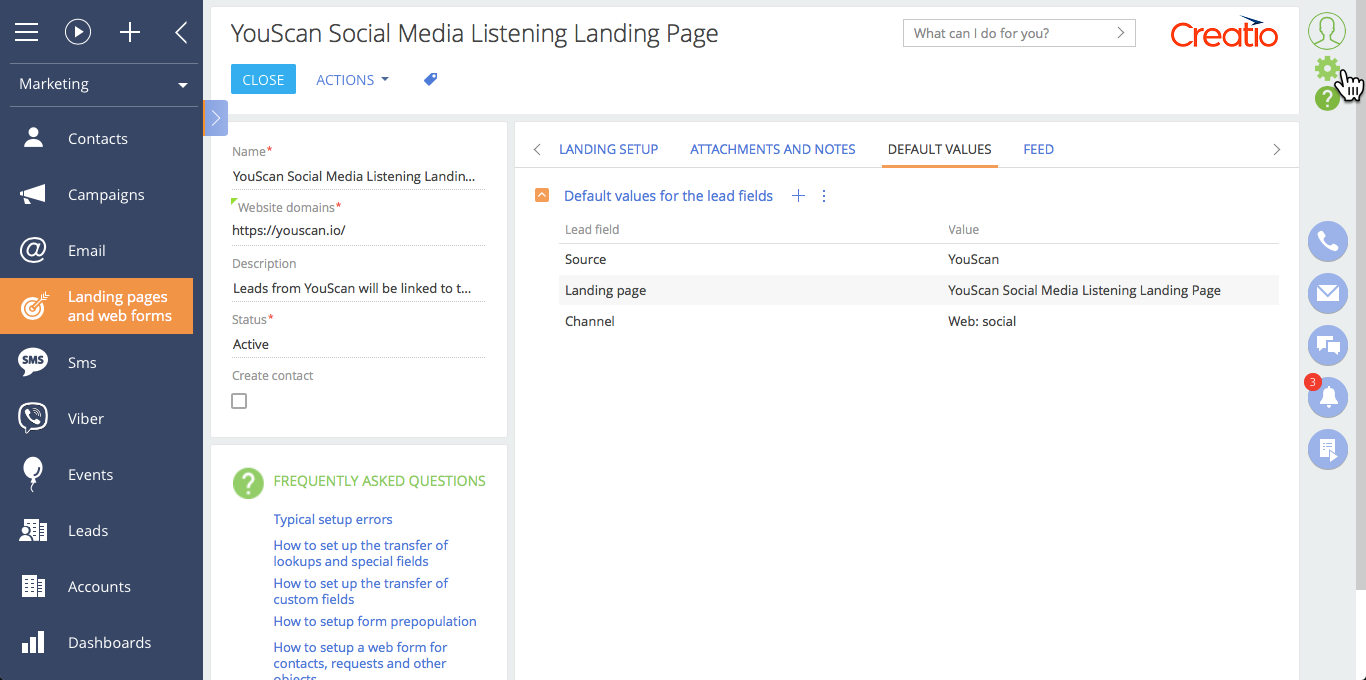
Task: Show previous tabs with left arrow
Action: click(x=537, y=149)
